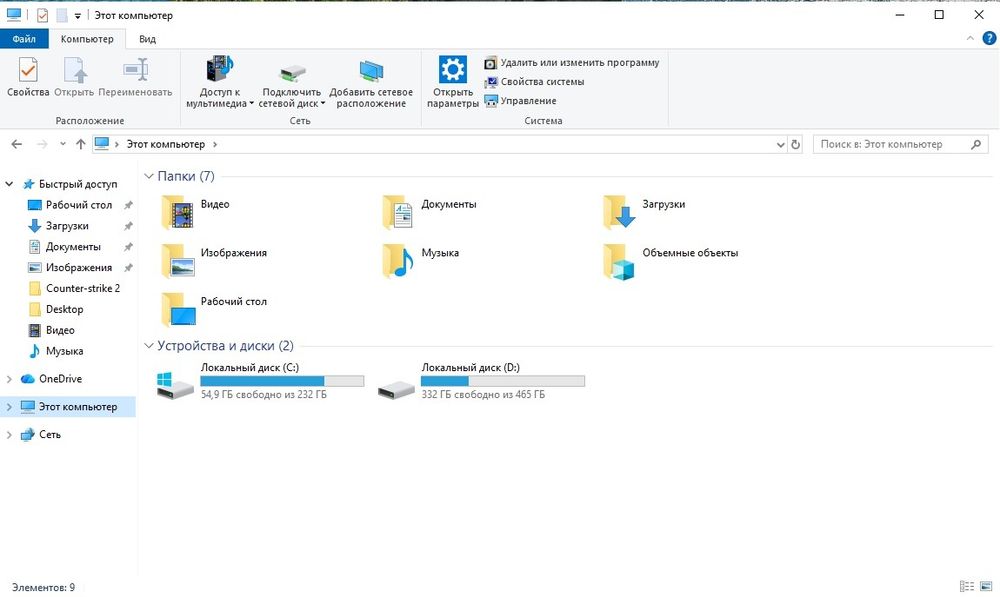The height and width of the screenshot is (597, 1000).
Task: Click the refresh icon beside address bar
Action: tap(795, 145)
